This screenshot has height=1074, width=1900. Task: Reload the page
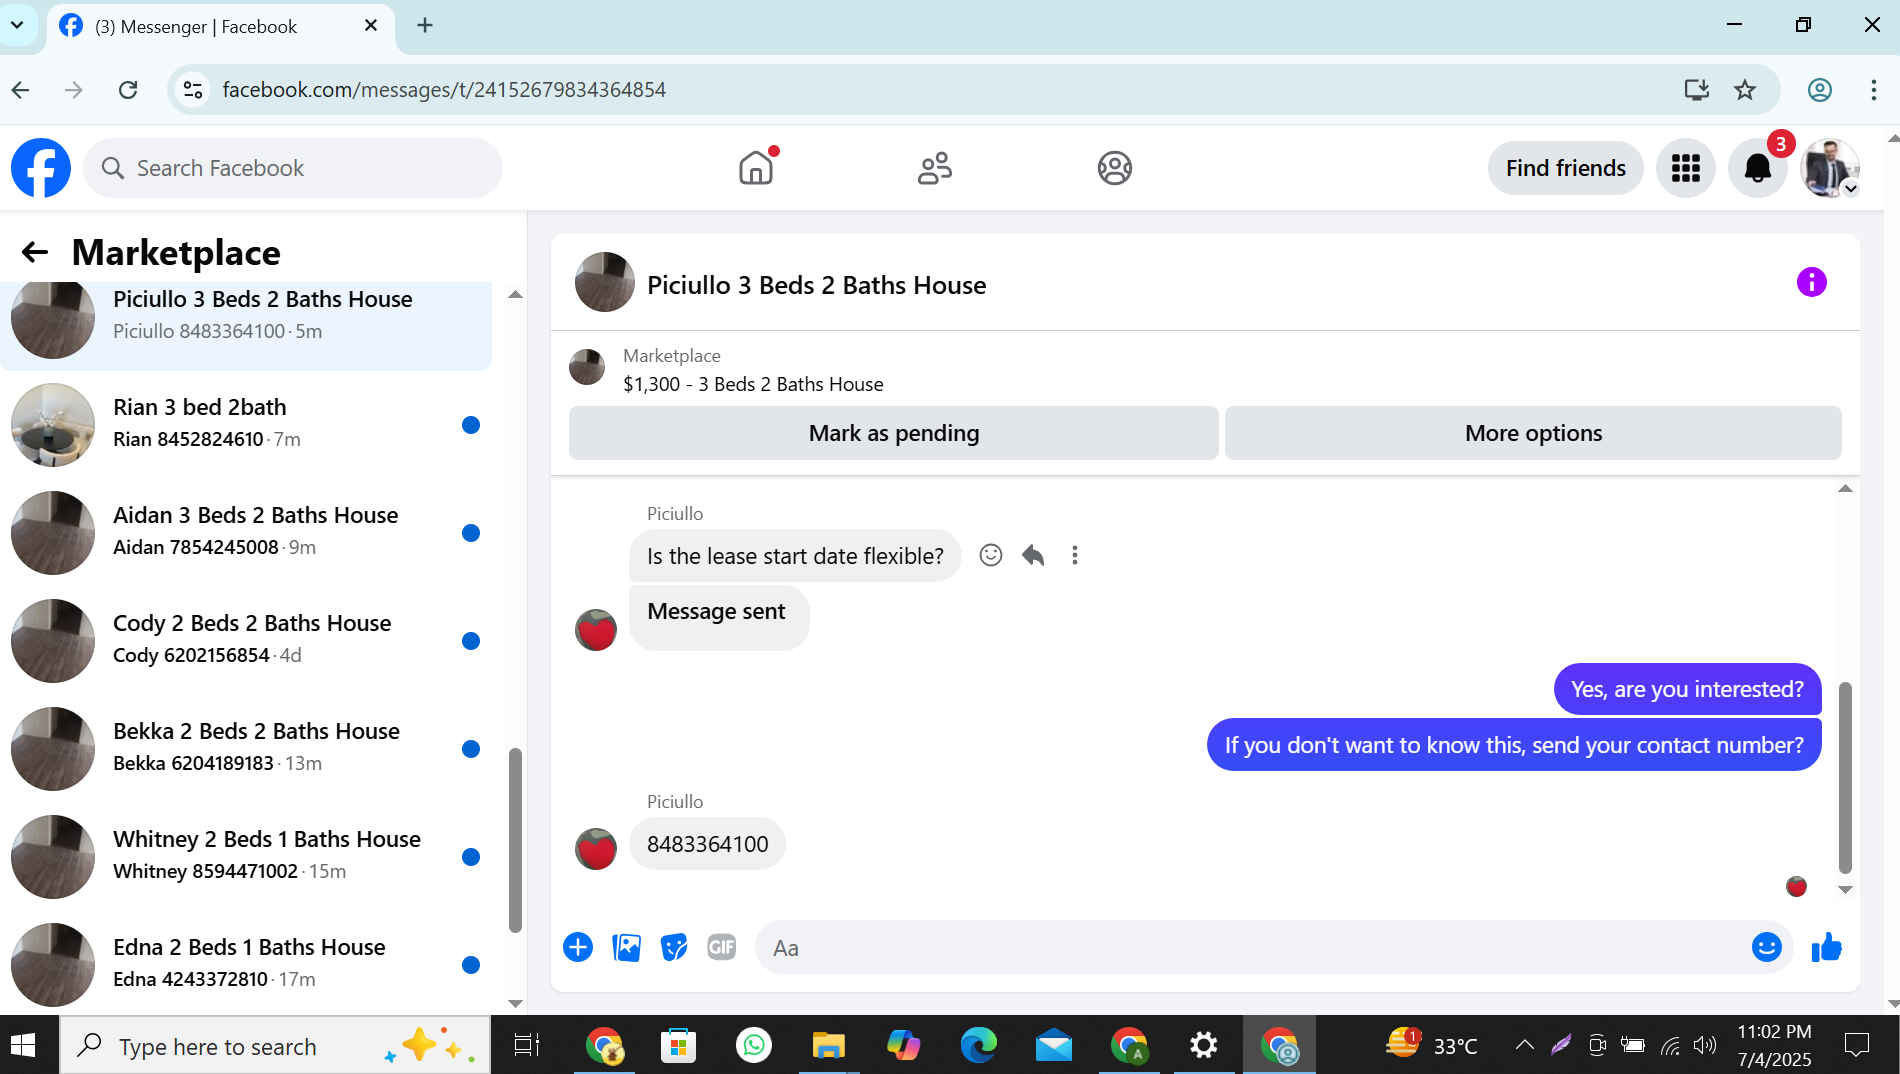128,90
